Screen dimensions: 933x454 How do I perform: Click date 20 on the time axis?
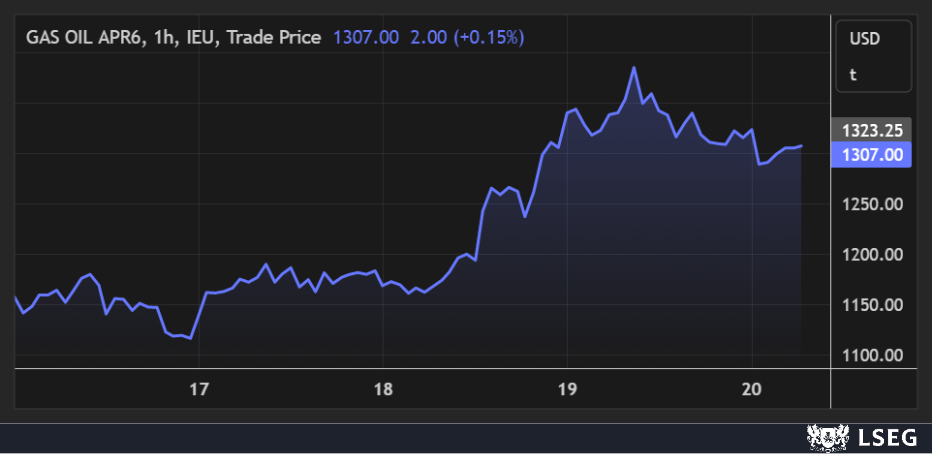point(752,388)
